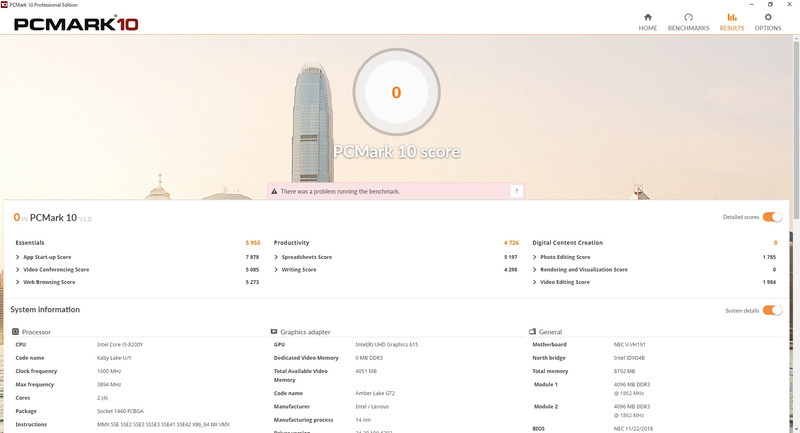This screenshot has width=800, height=433.
Task: Click the Video Conferencing score value 5 085
Action: [x=252, y=269]
